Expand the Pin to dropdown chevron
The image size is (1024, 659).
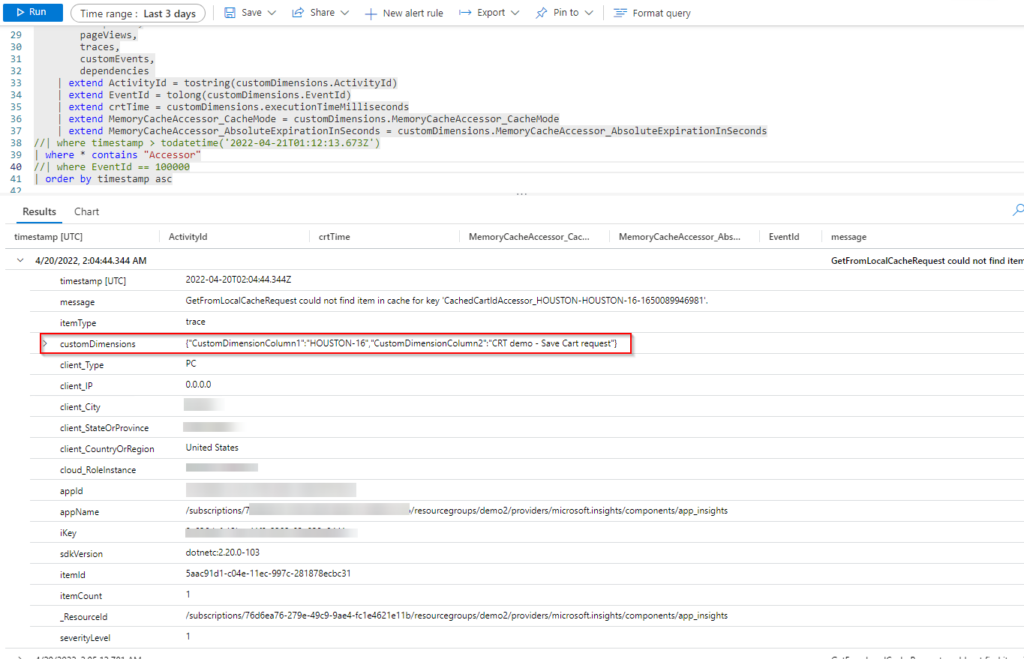coord(589,13)
